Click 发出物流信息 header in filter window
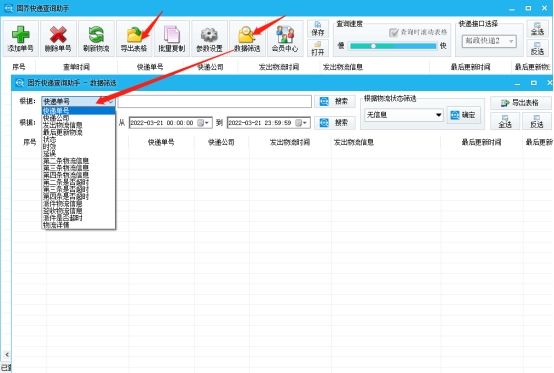Image resolution: width=554 pixels, height=373 pixels. (x=354, y=142)
